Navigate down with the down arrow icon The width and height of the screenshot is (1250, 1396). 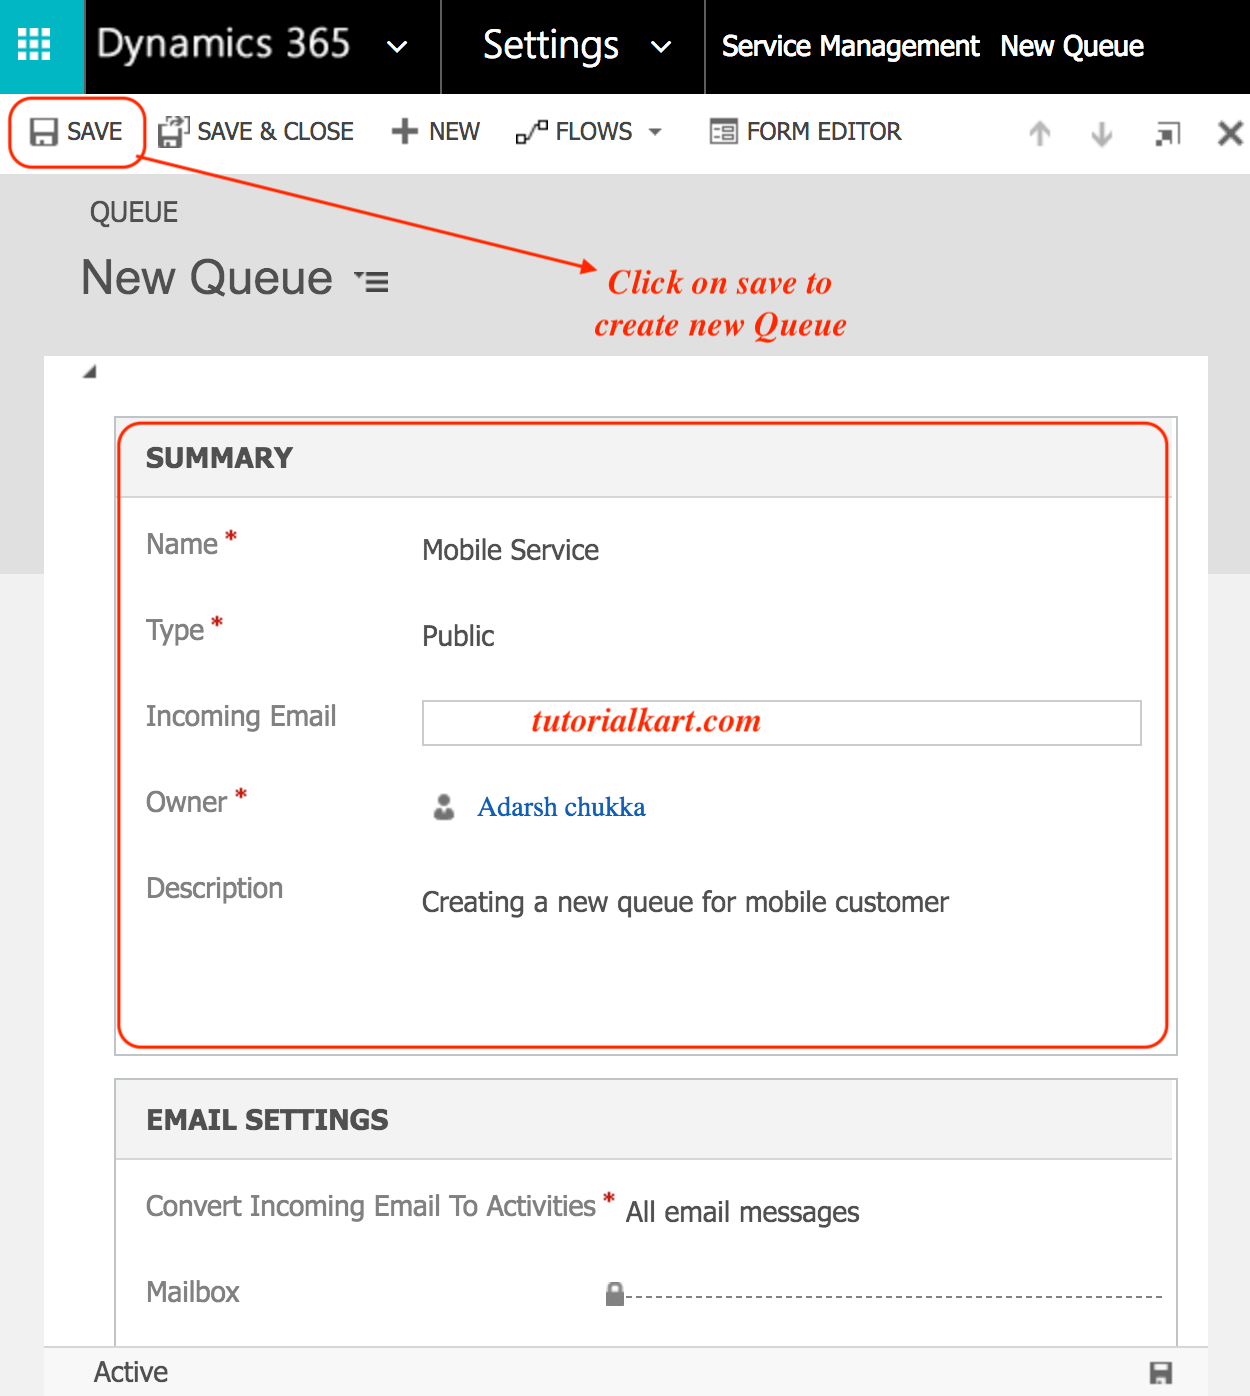[x=1100, y=133]
